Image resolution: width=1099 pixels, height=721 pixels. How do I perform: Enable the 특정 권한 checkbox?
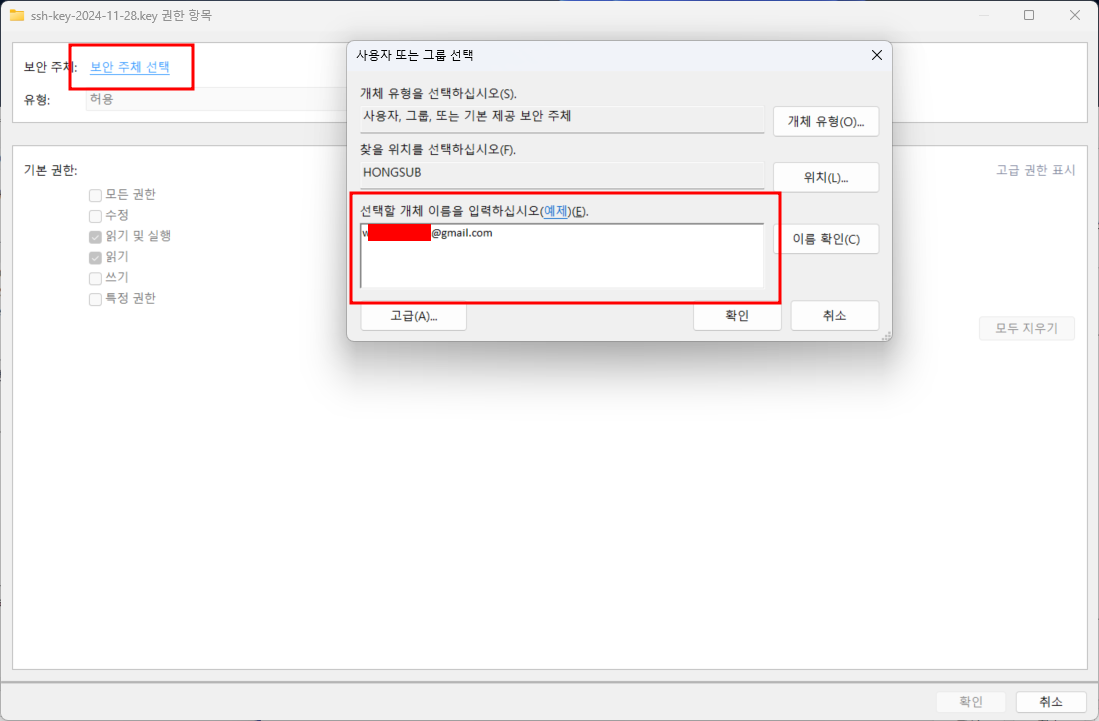pyautogui.click(x=95, y=299)
